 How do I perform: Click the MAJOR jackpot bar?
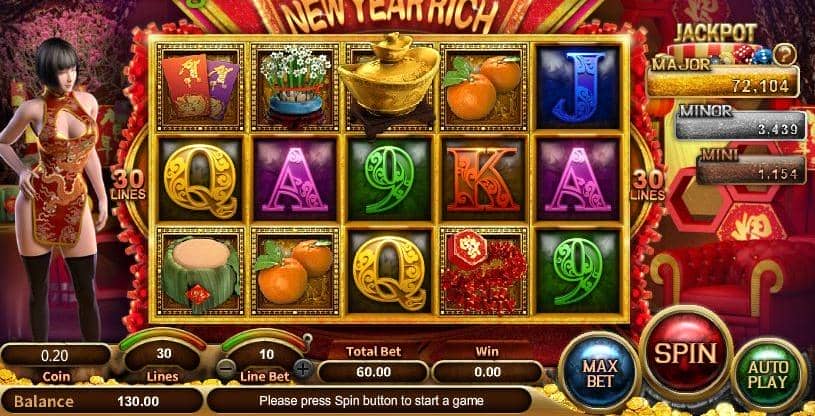tap(722, 81)
